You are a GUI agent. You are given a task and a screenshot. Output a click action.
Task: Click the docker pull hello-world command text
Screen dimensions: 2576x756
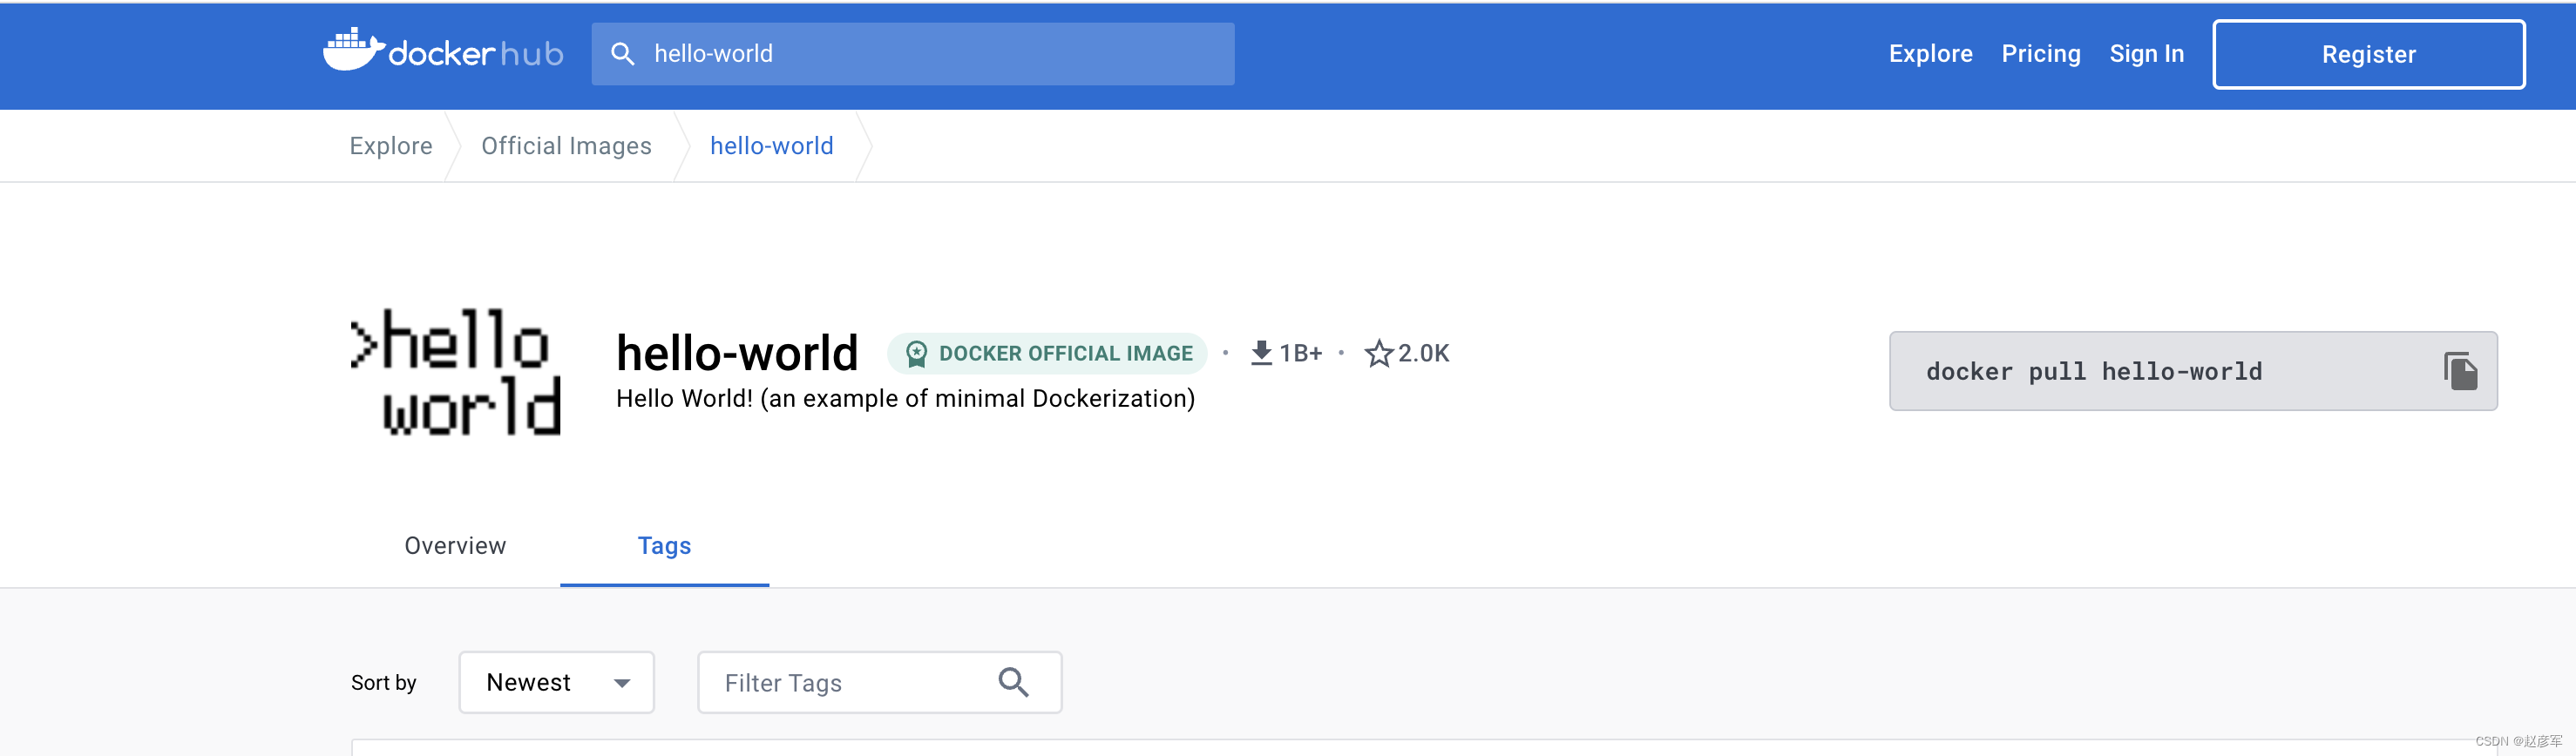(x=2093, y=372)
